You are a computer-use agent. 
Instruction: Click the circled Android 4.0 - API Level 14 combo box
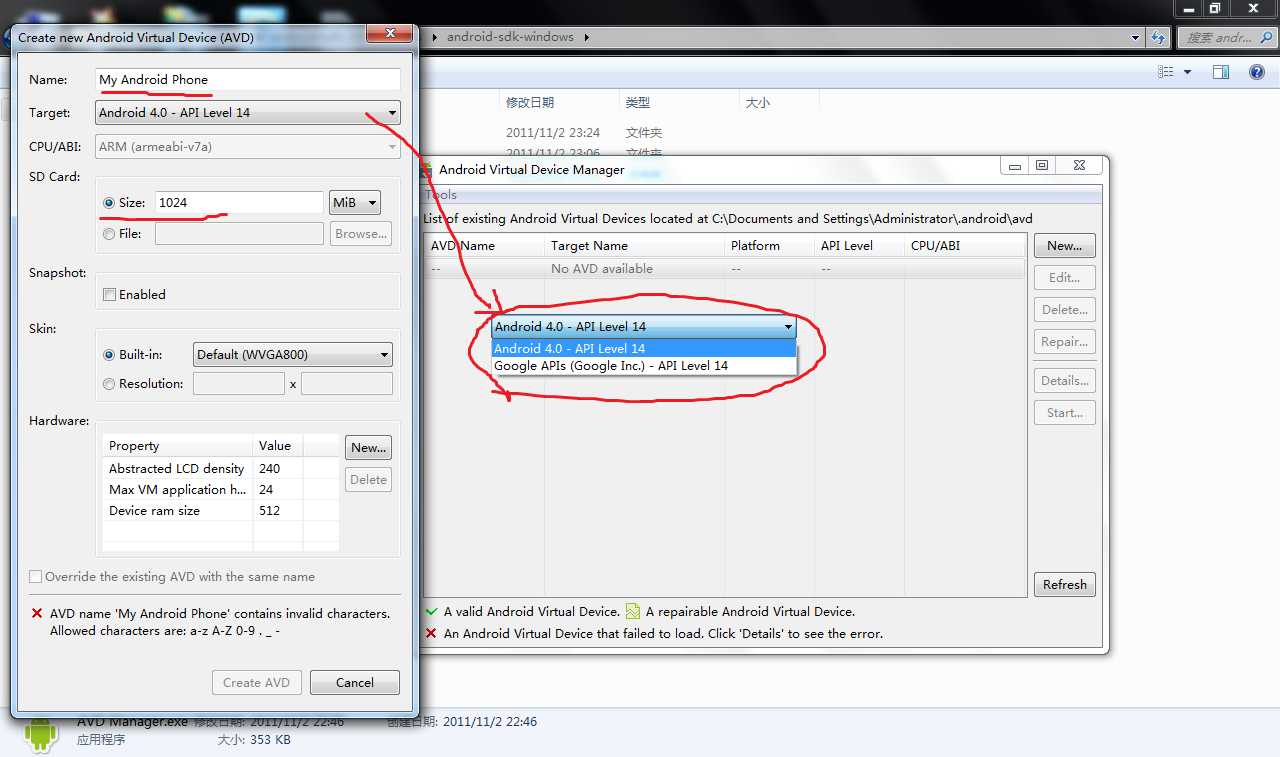pyautogui.click(x=644, y=327)
